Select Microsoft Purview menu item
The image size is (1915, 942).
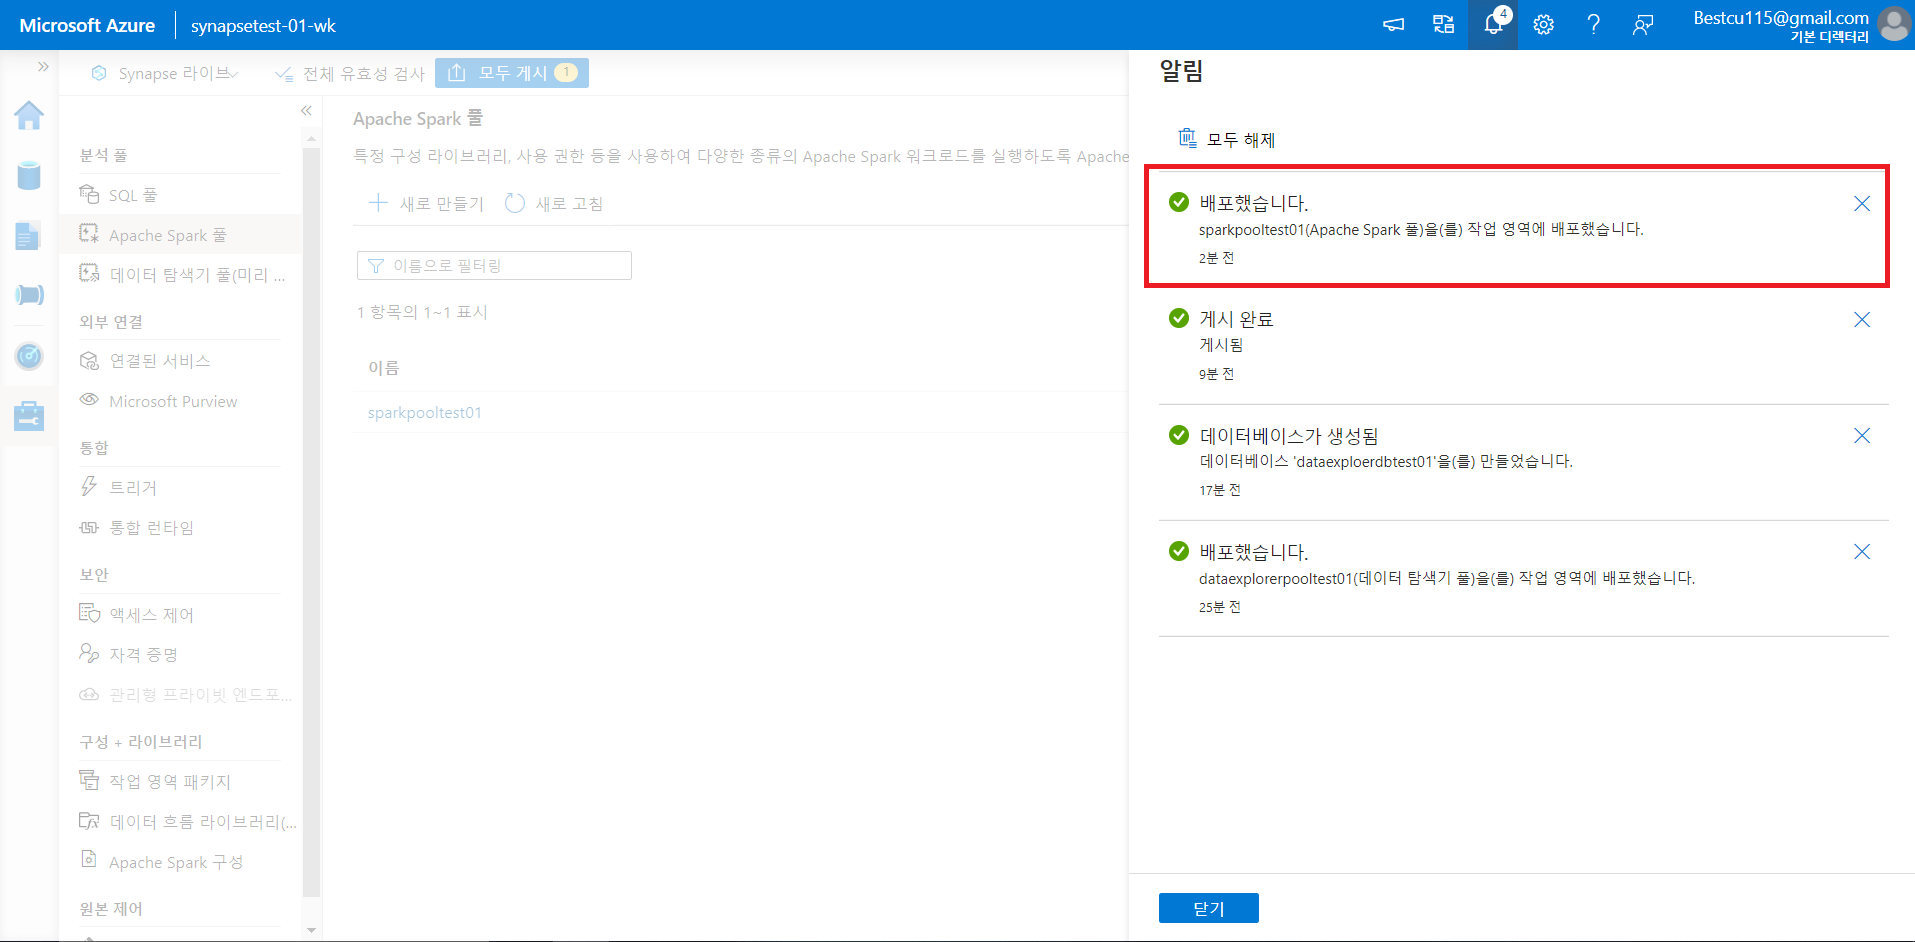point(180,401)
